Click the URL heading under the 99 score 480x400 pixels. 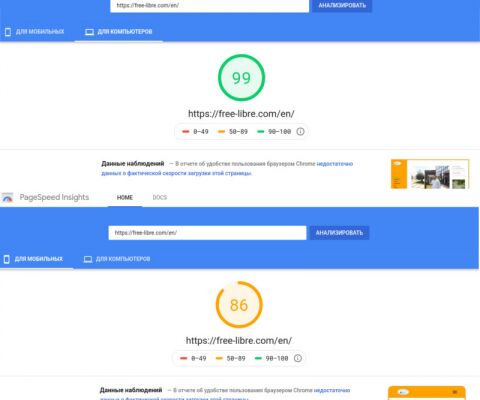[241, 114]
